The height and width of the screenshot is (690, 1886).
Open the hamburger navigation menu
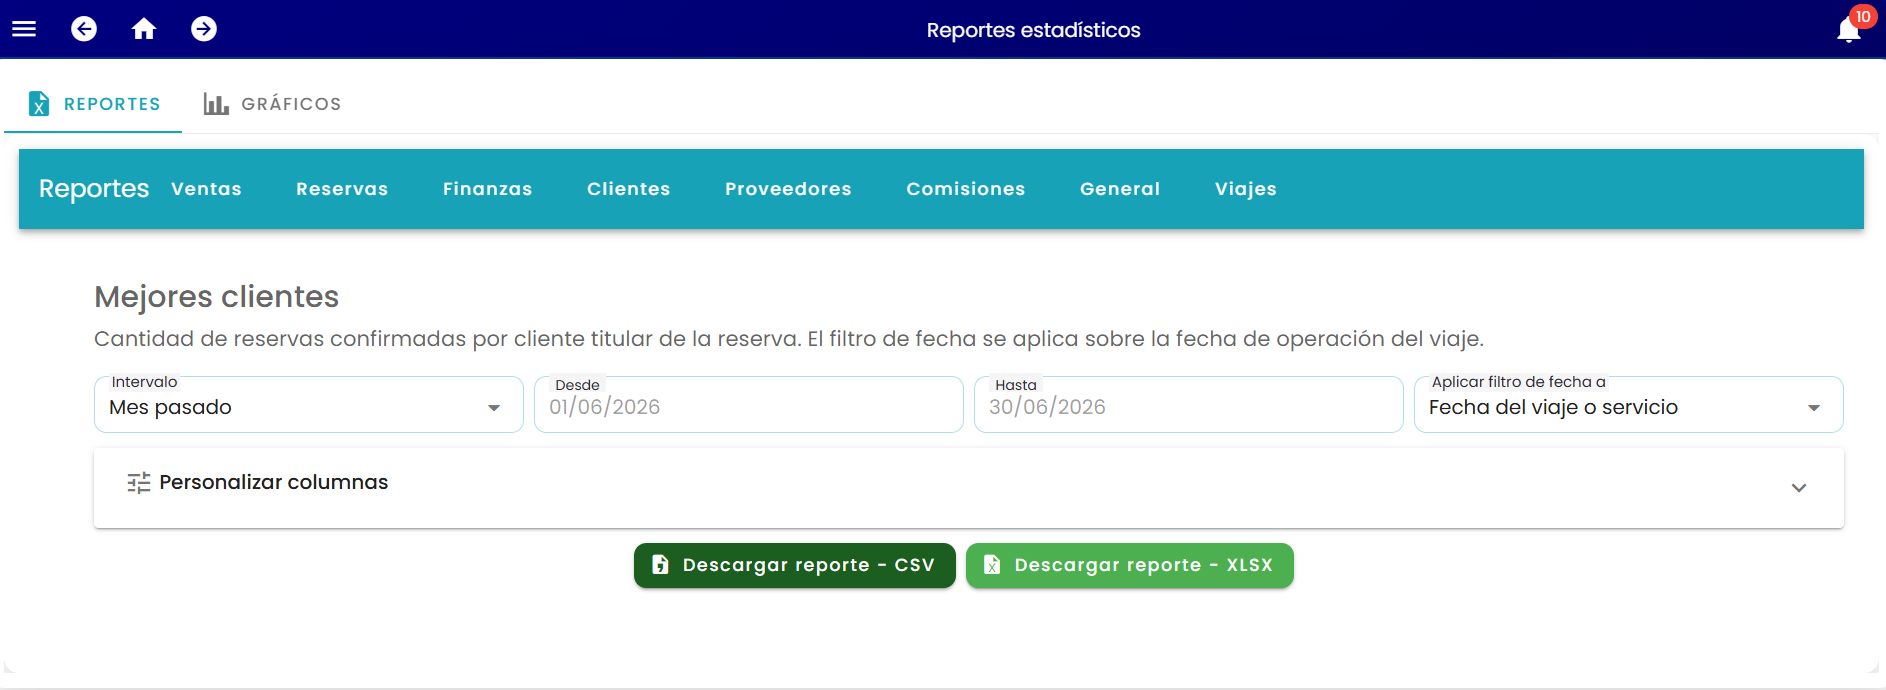coord(24,29)
